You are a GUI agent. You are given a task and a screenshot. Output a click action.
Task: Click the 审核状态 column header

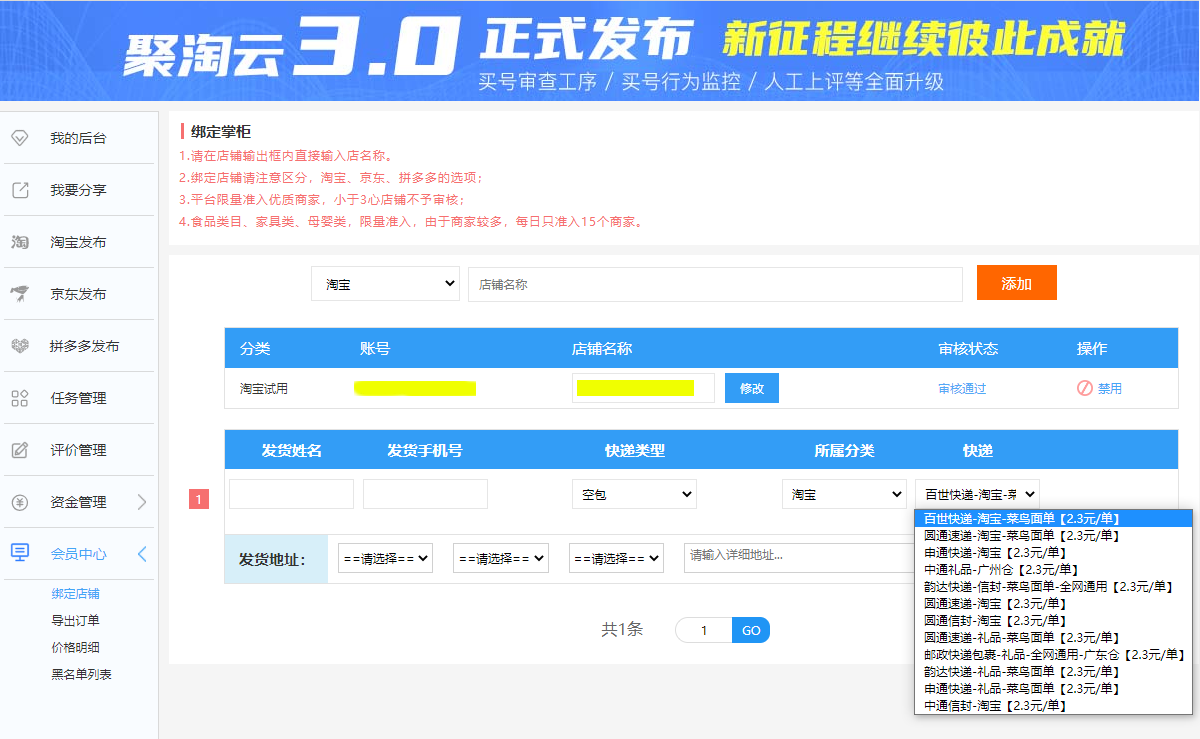click(968, 349)
